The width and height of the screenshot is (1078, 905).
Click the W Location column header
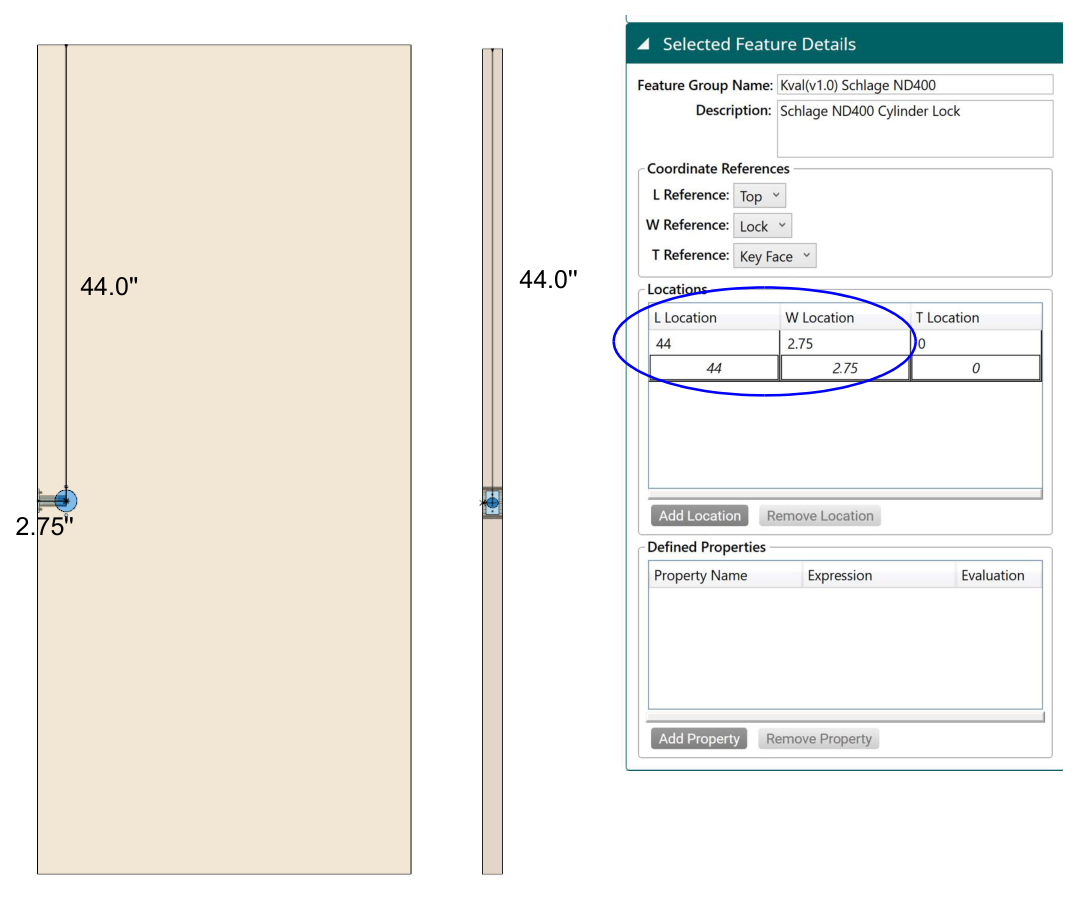pyautogui.click(x=845, y=318)
